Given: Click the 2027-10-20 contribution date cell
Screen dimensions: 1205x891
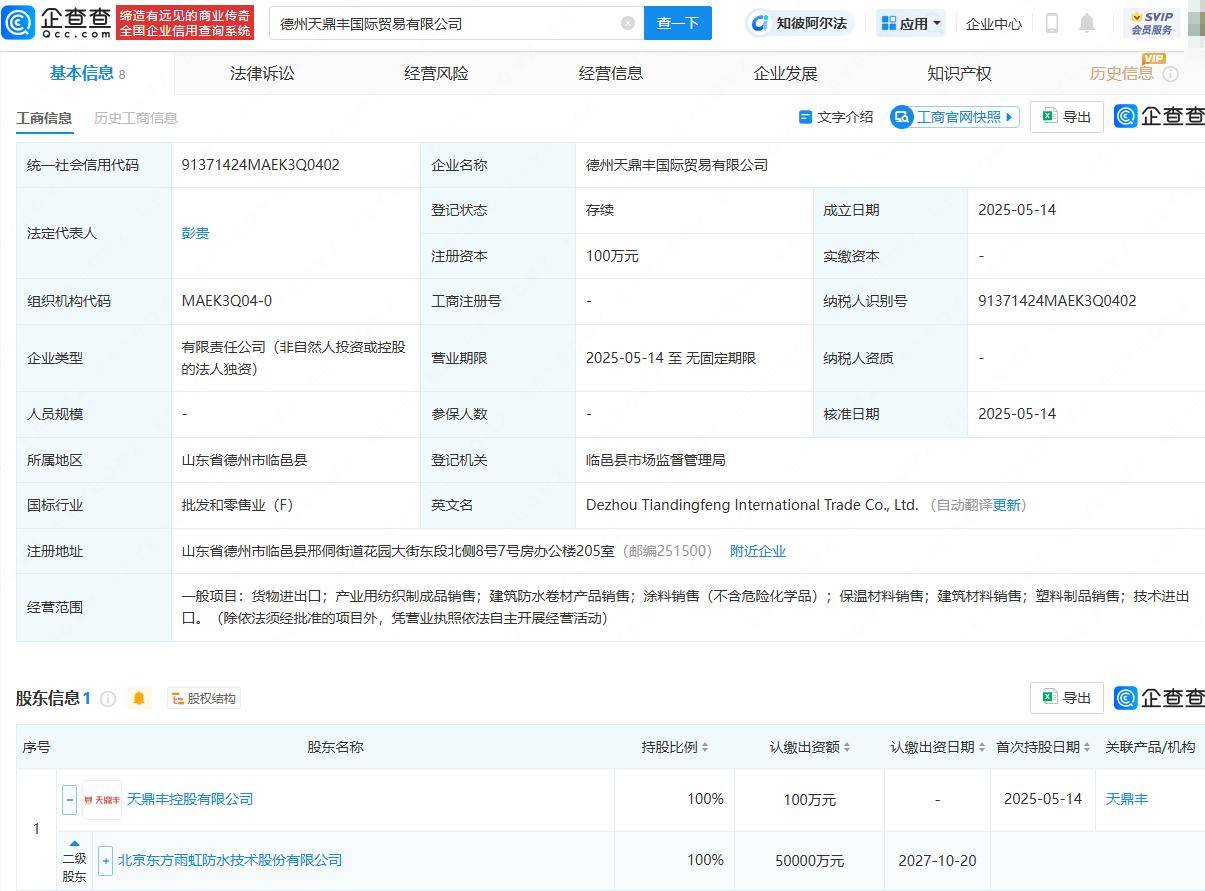Looking at the screenshot, I should click(937, 860).
